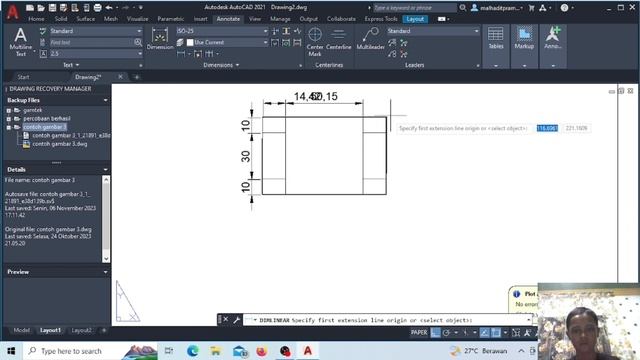Image resolution: width=640 pixels, height=360 pixels.
Task: Click the Dimension Break icon
Action: 276,31
